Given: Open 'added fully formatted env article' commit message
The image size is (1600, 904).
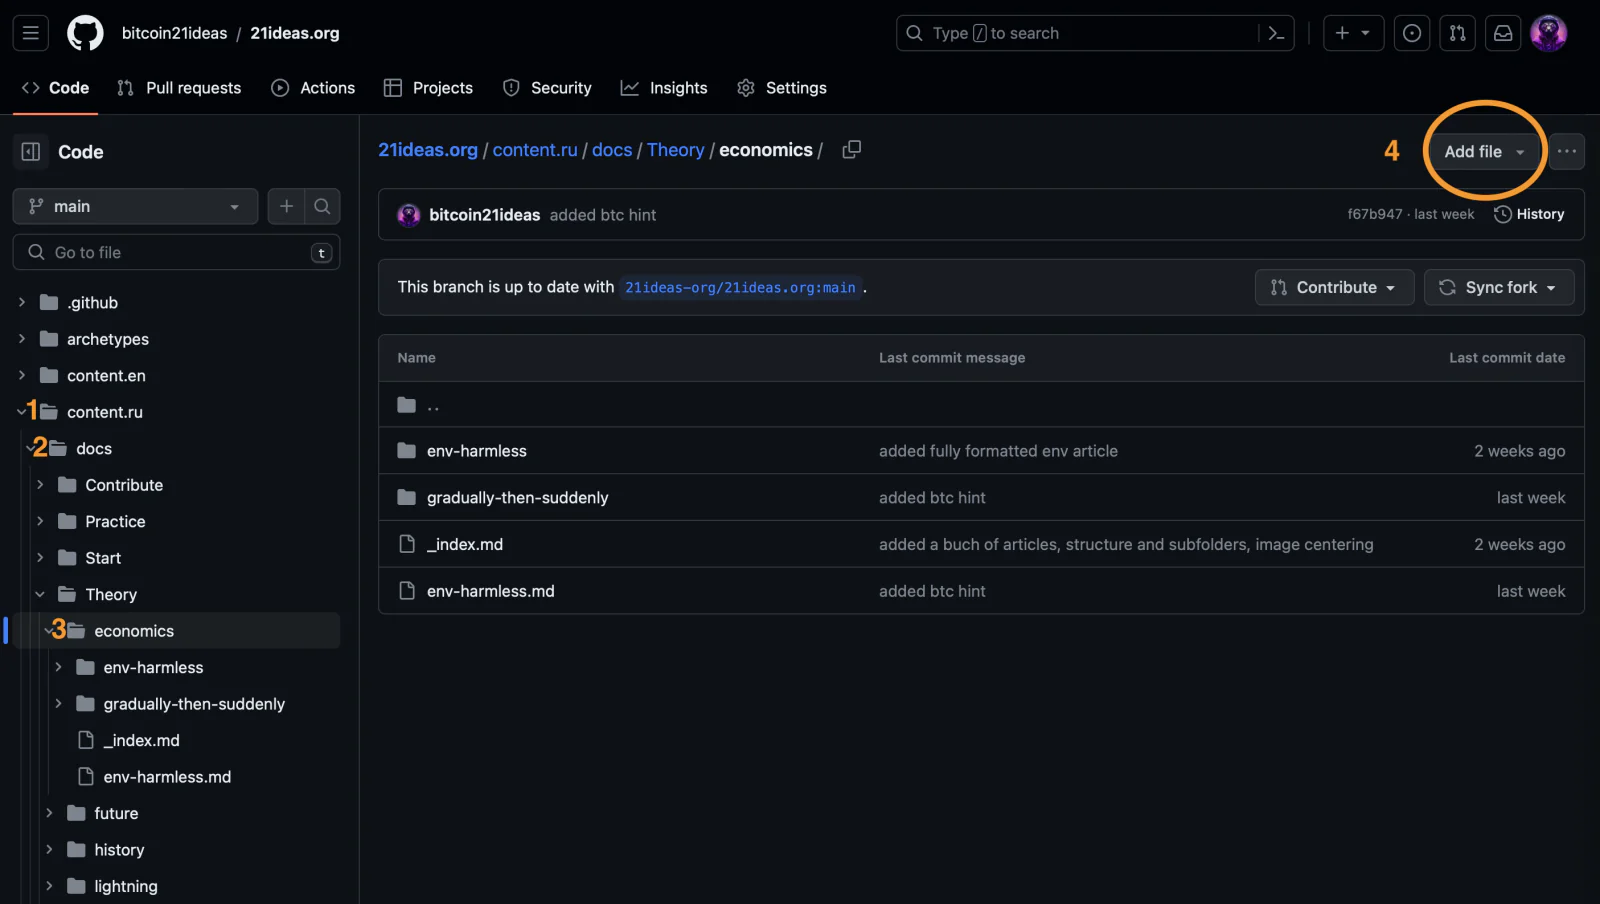Looking at the screenshot, I should pyautogui.click(x=998, y=451).
